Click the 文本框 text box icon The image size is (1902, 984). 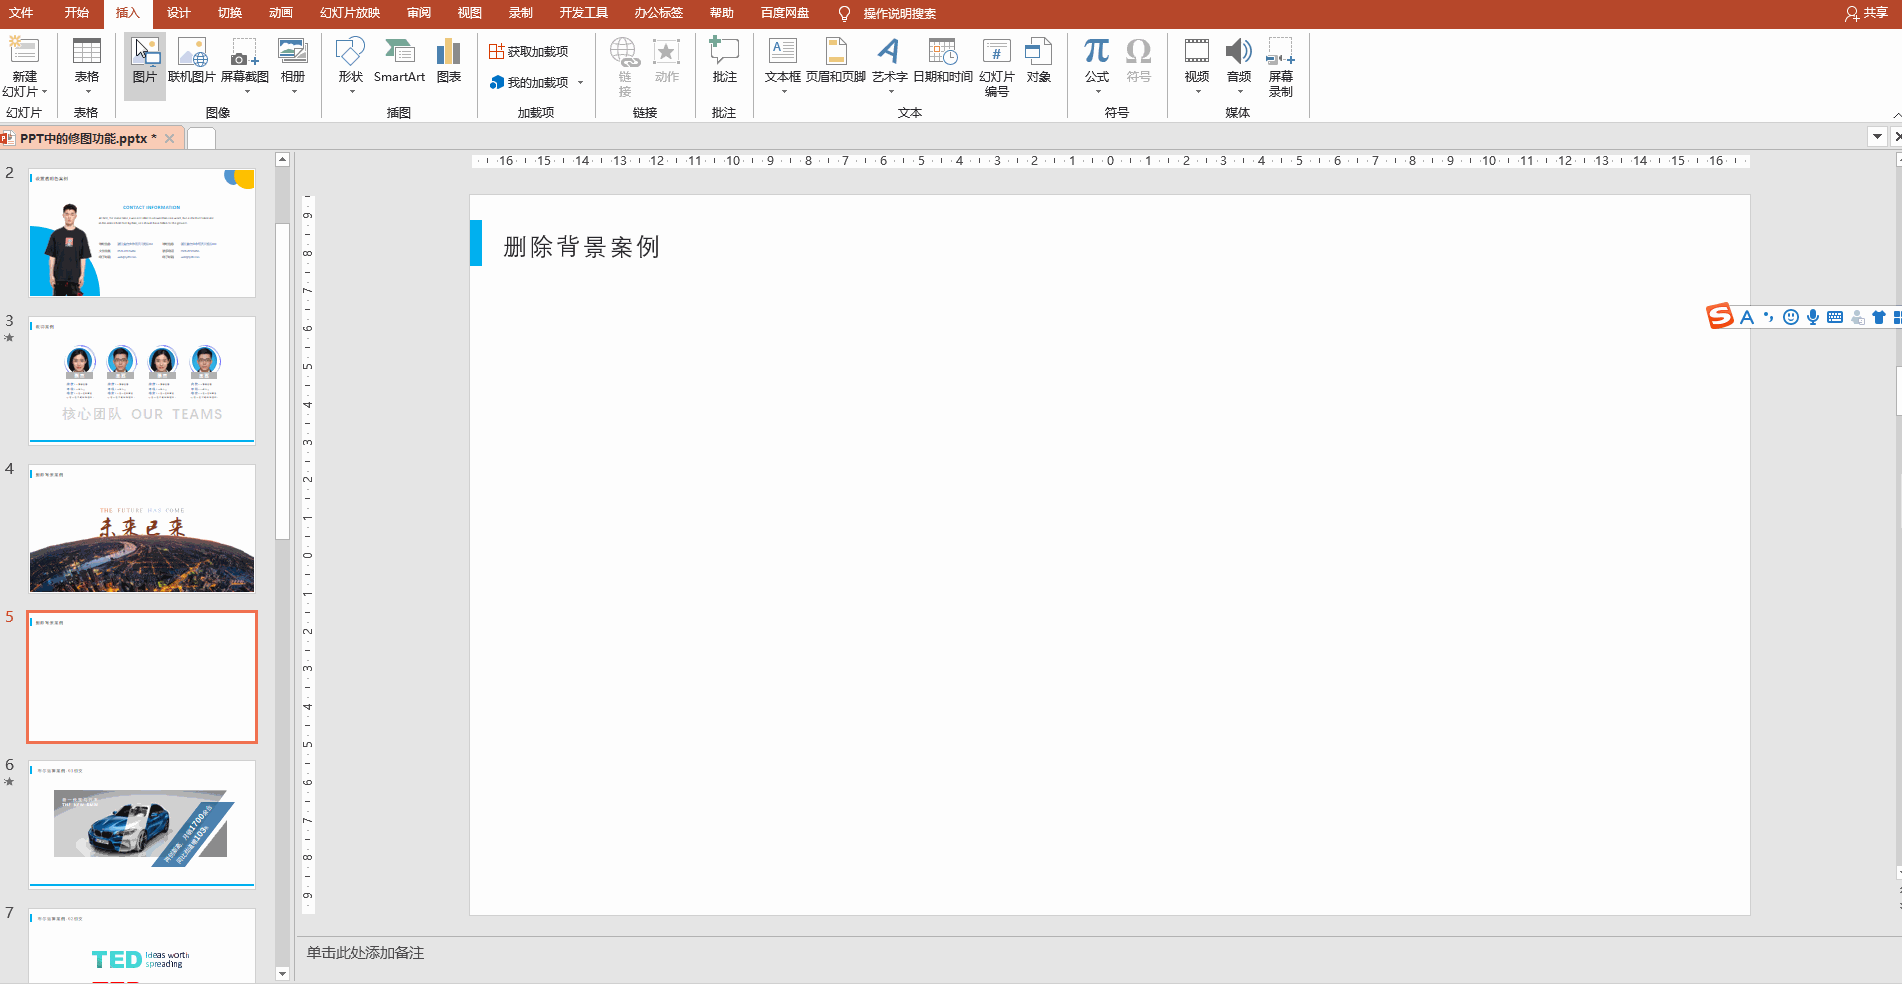pyautogui.click(x=782, y=62)
